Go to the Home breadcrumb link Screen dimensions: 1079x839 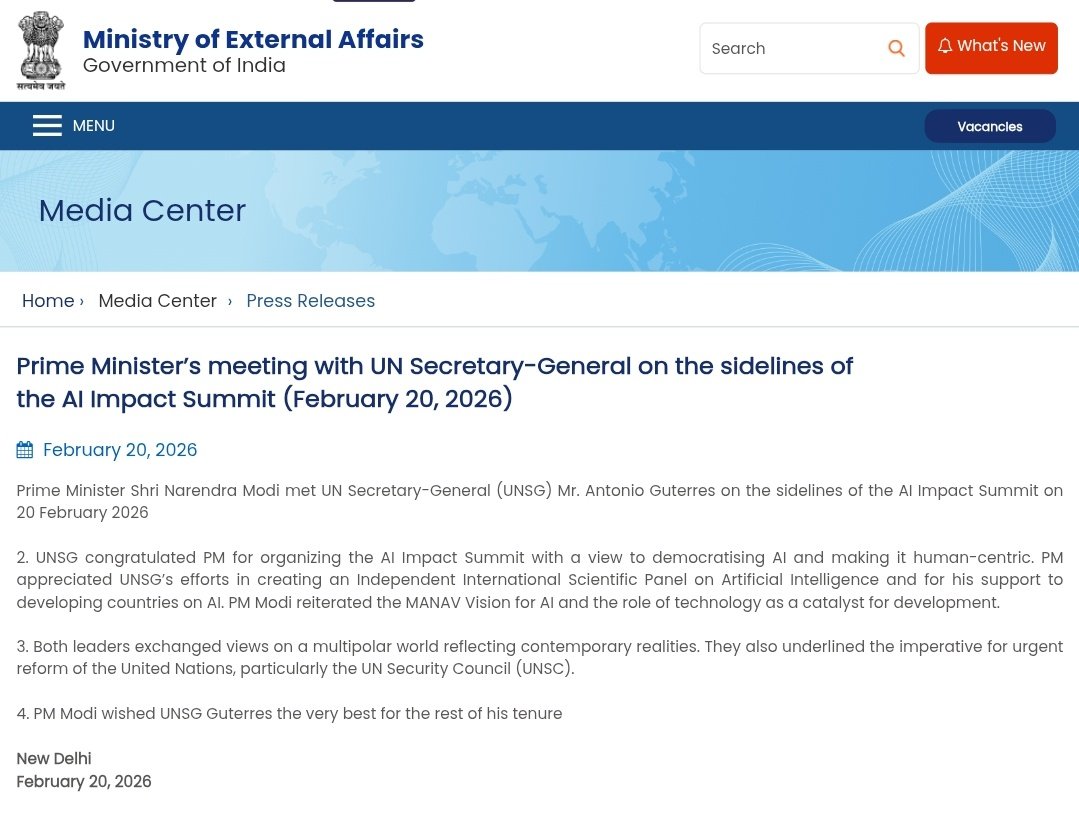[48, 301]
